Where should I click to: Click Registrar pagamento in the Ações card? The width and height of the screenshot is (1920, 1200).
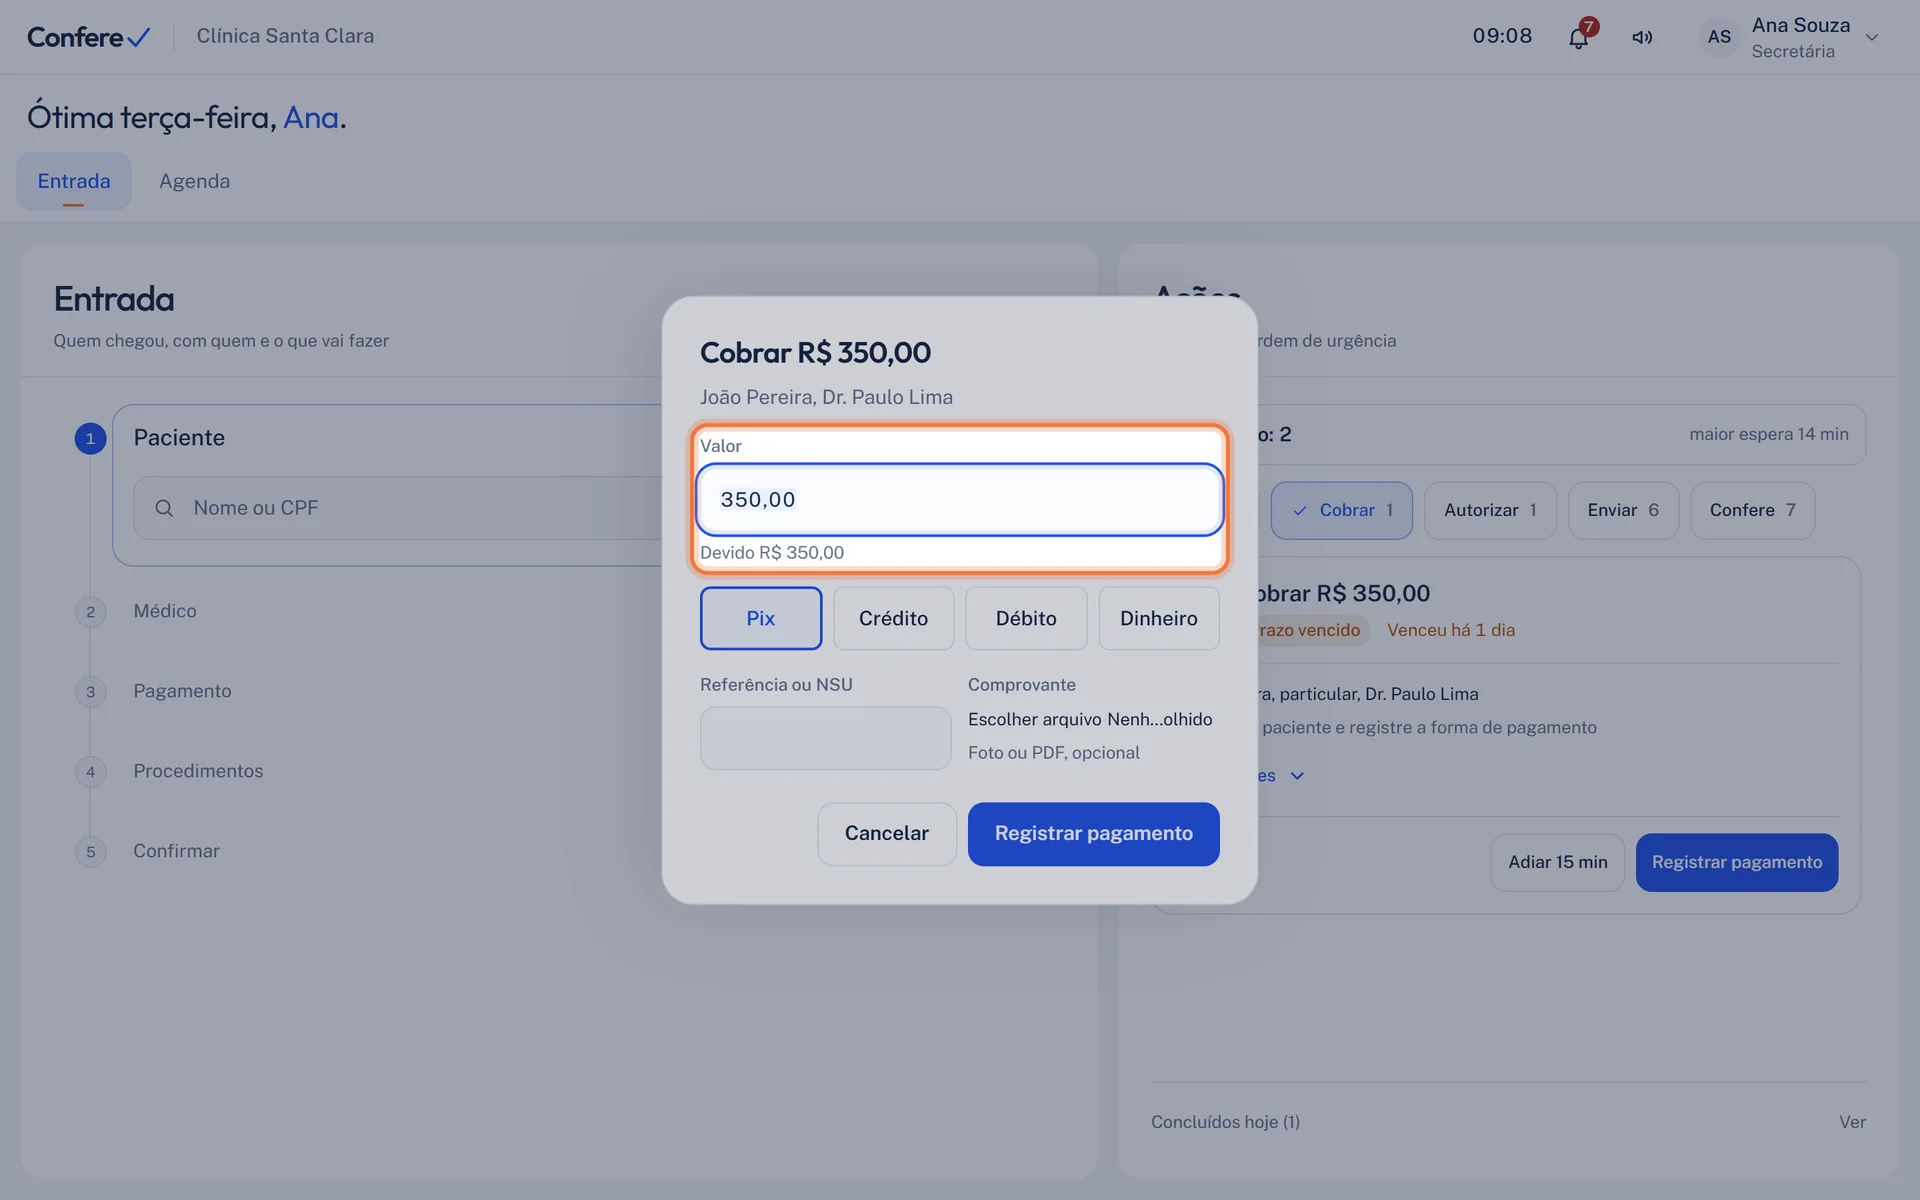[1737, 862]
